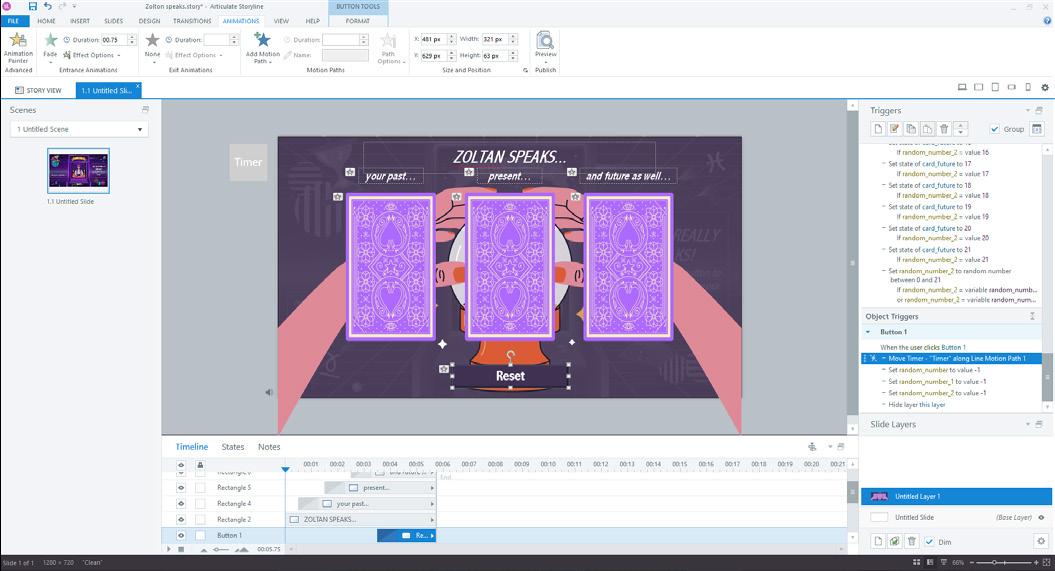The width and height of the screenshot is (1055, 571).
Task: Lock Button 1 in the timeline
Action: (x=200, y=536)
